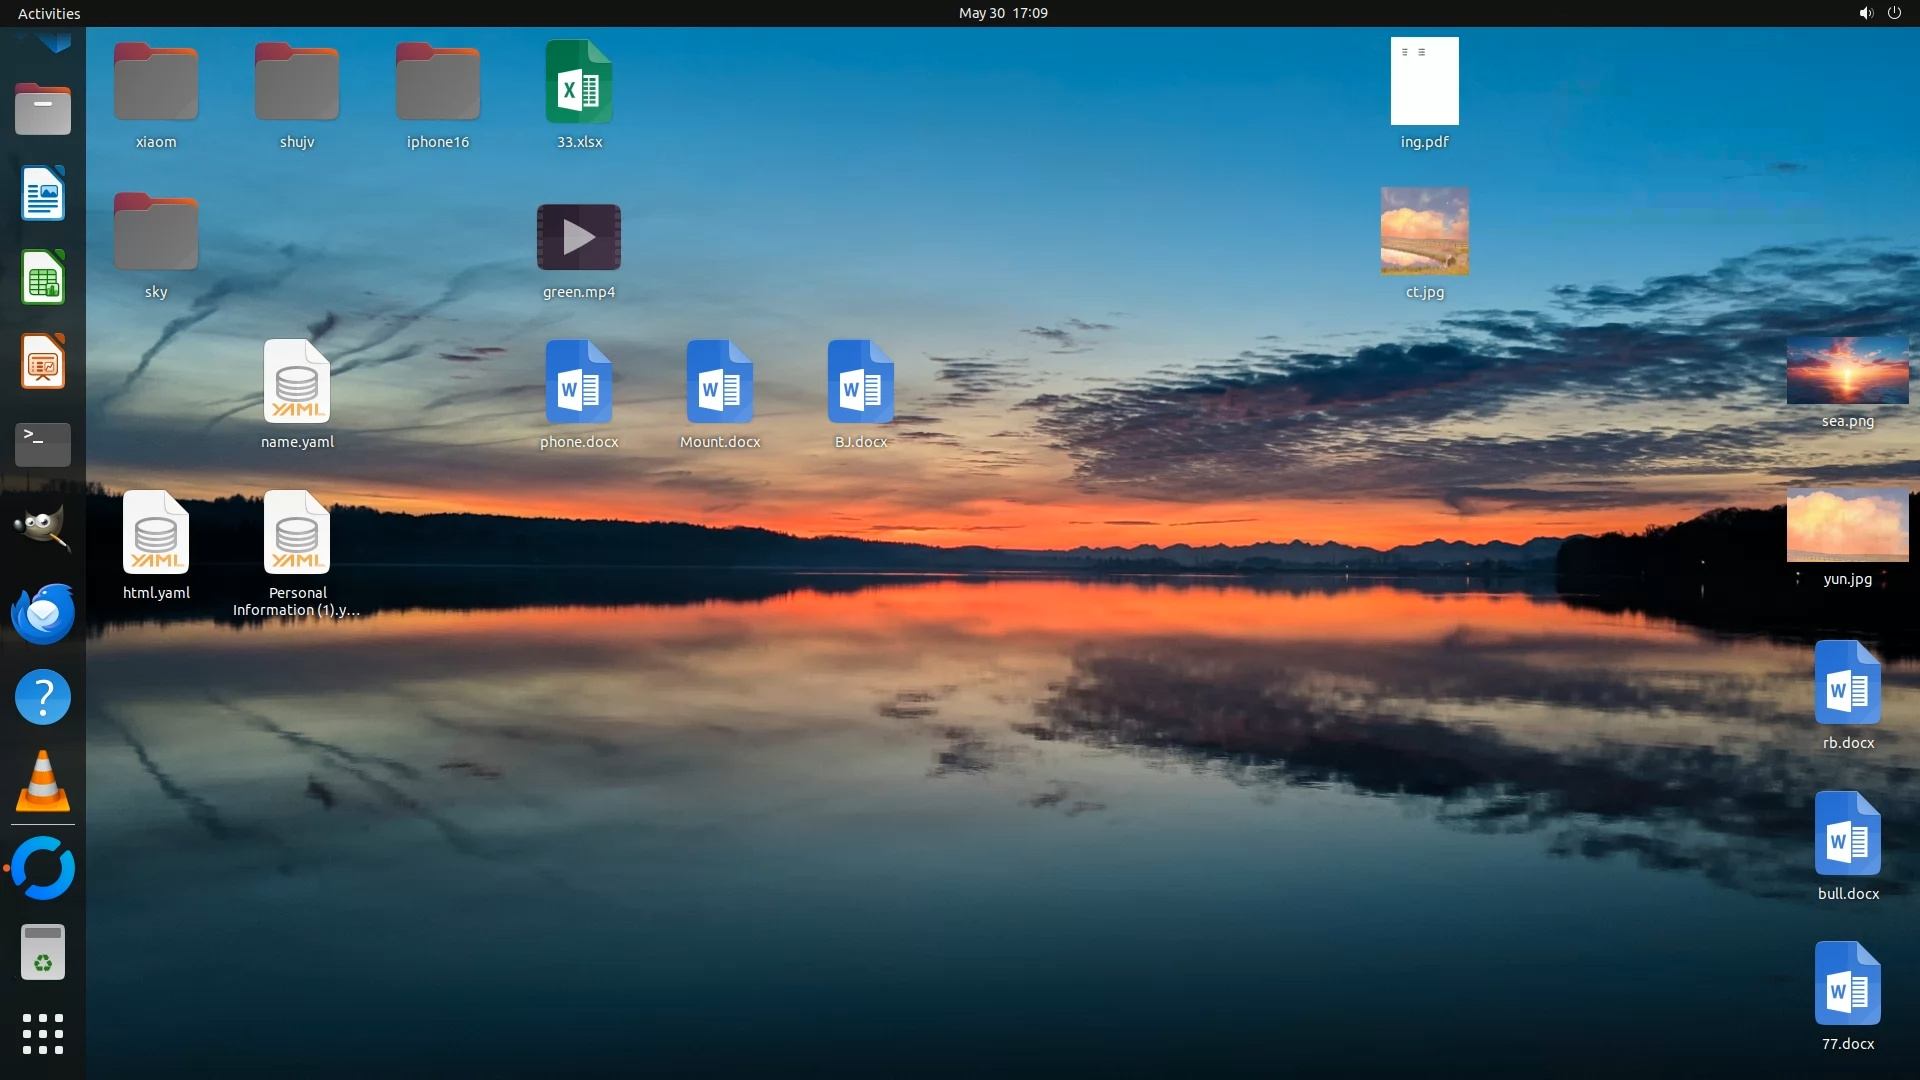Launch LibreOffice Calc from the dock

(x=43, y=277)
